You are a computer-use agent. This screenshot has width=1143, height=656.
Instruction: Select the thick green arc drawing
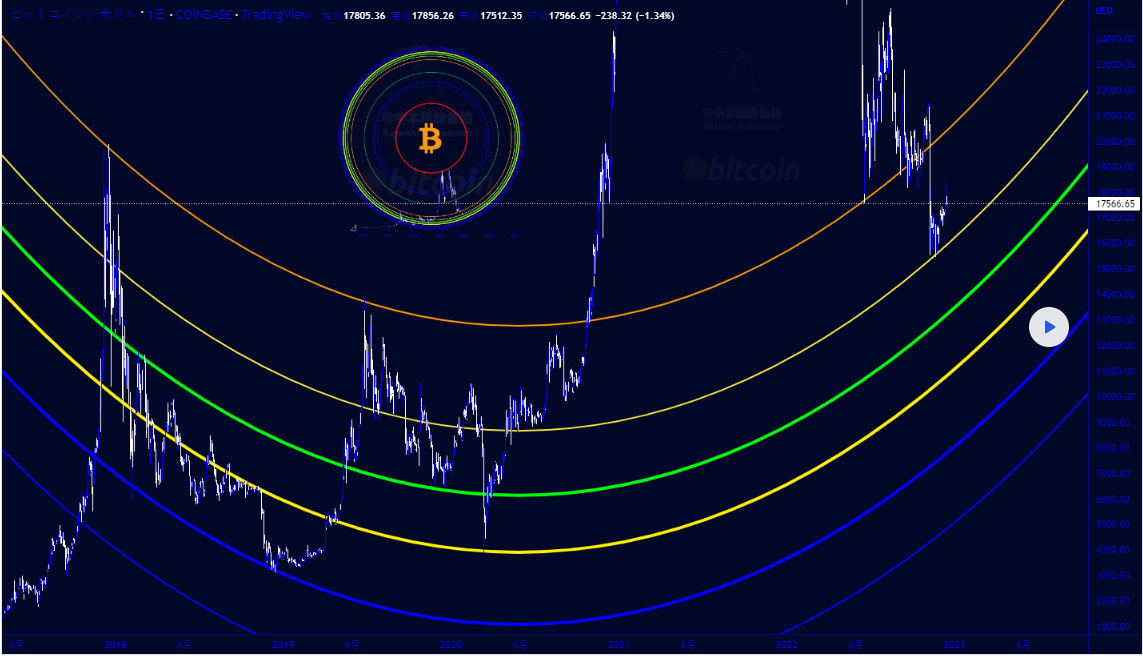(520, 494)
